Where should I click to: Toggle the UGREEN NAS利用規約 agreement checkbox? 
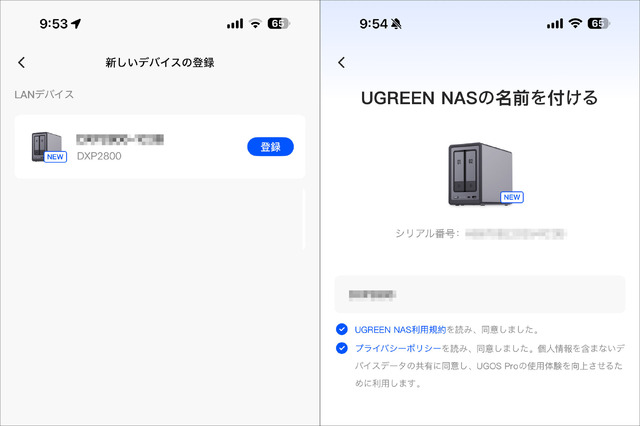[x=342, y=329]
